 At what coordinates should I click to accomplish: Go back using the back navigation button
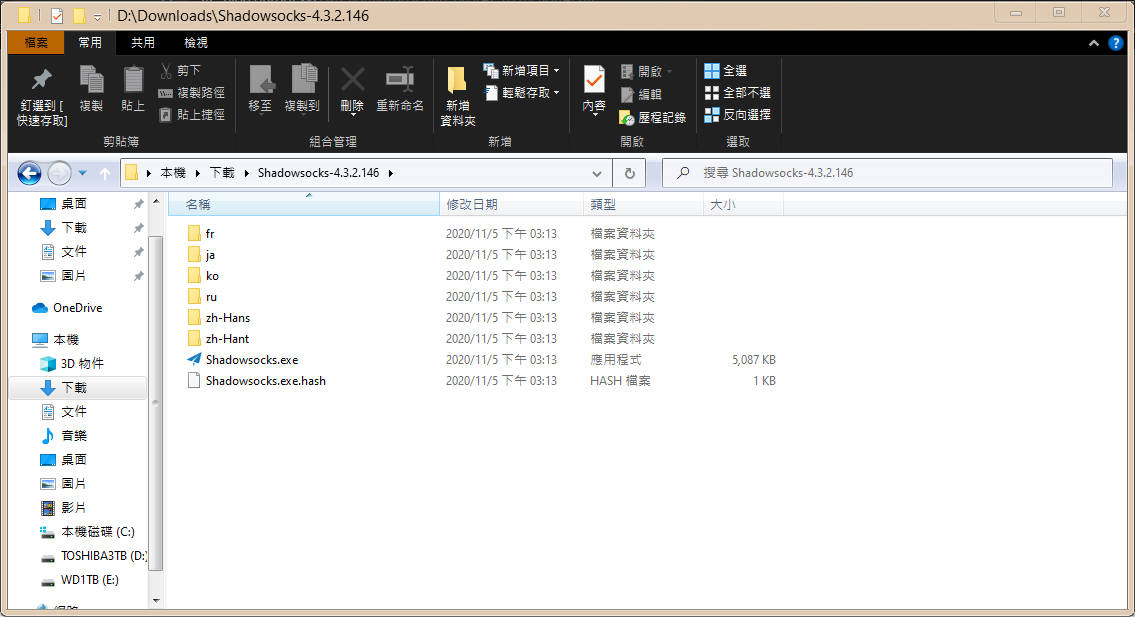click(28, 172)
